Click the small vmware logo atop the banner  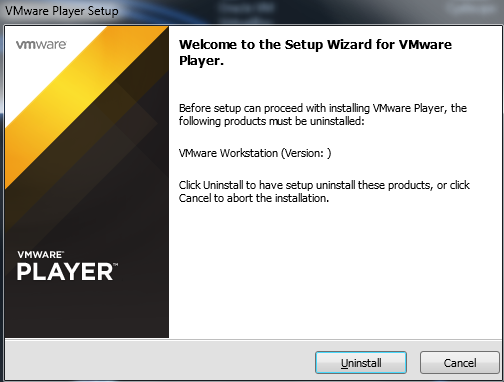pyautogui.click(x=41, y=45)
